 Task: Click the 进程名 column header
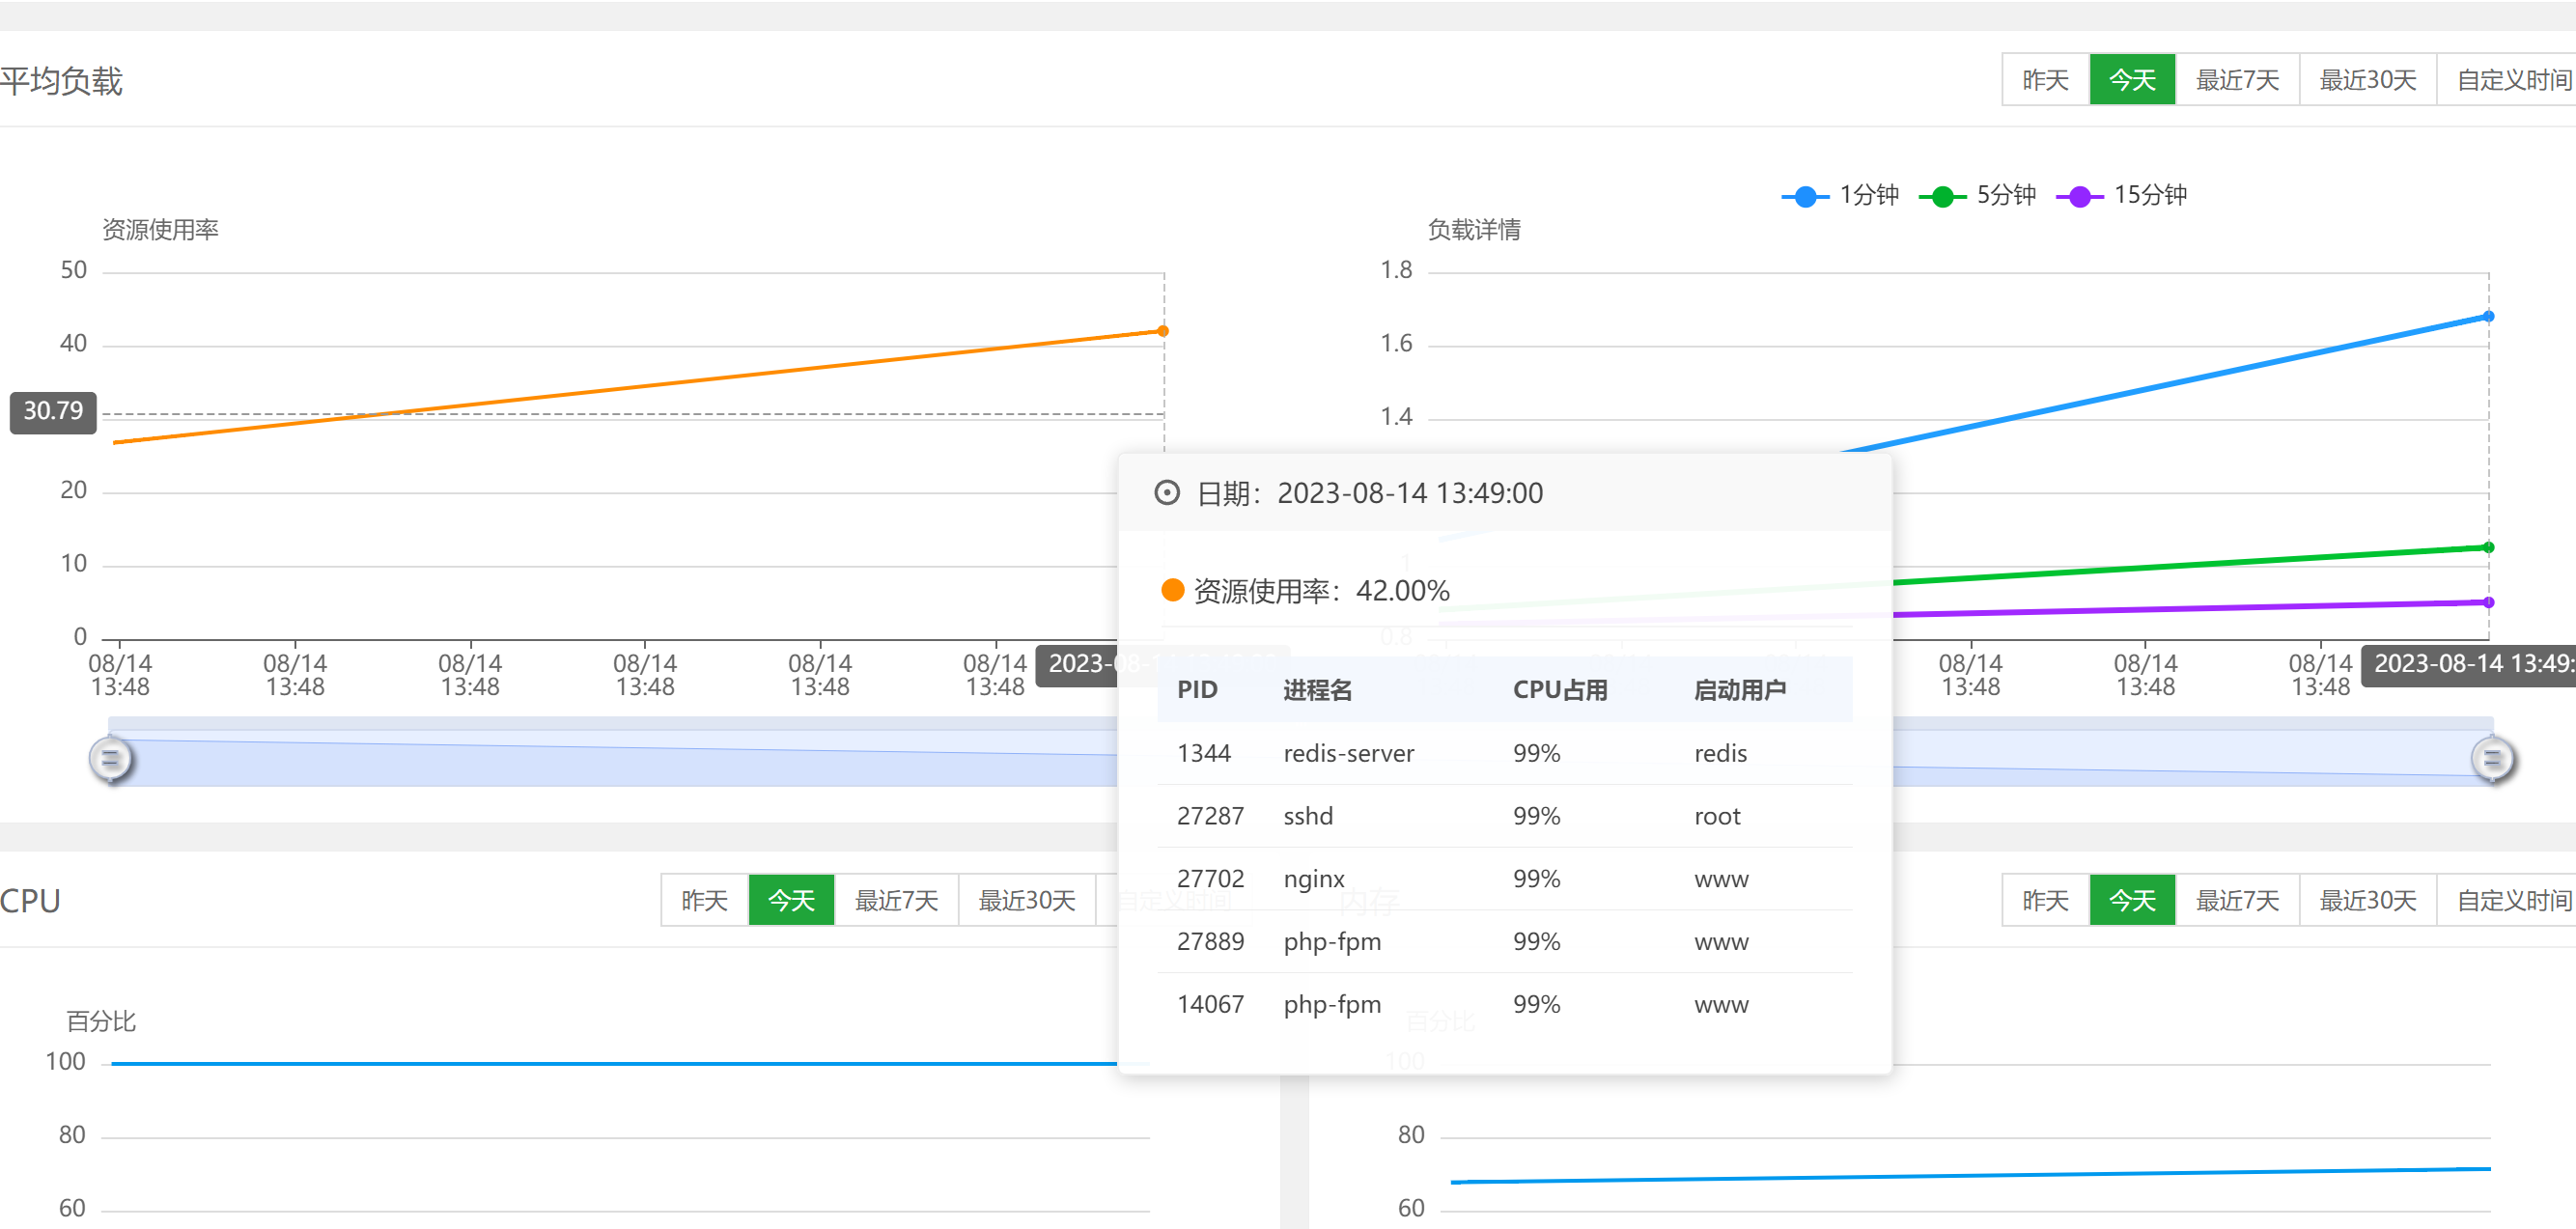[1317, 690]
